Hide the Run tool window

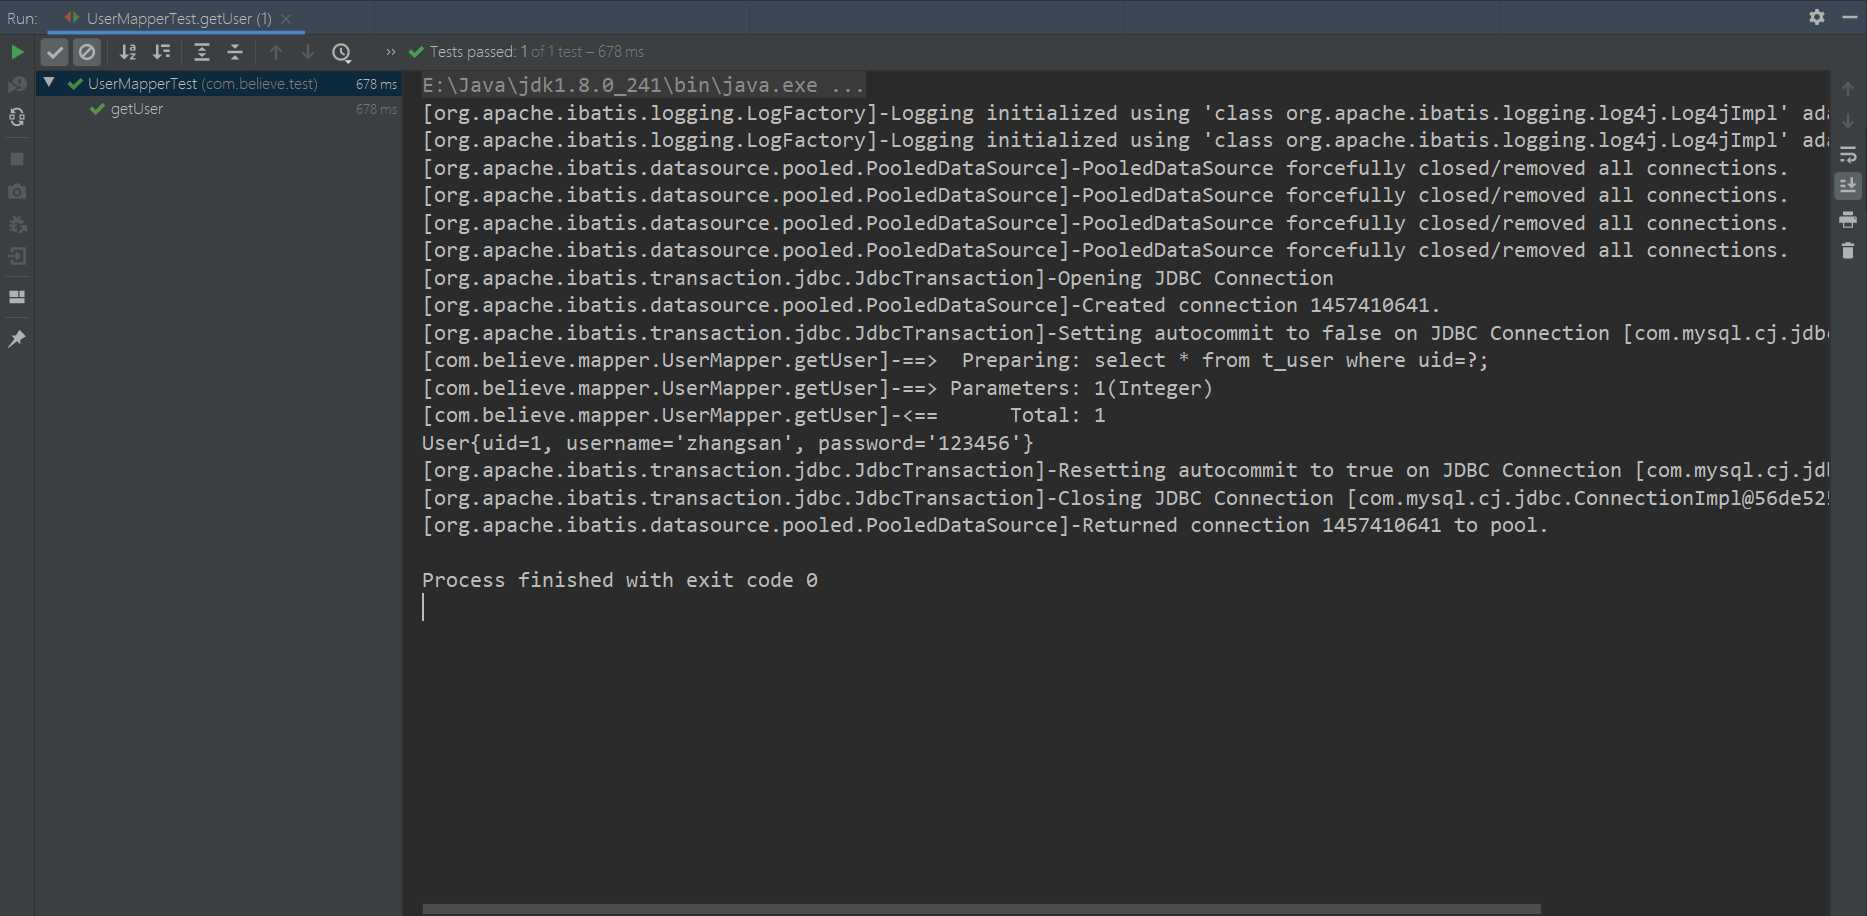pyautogui.click(x=1849, y=17)
